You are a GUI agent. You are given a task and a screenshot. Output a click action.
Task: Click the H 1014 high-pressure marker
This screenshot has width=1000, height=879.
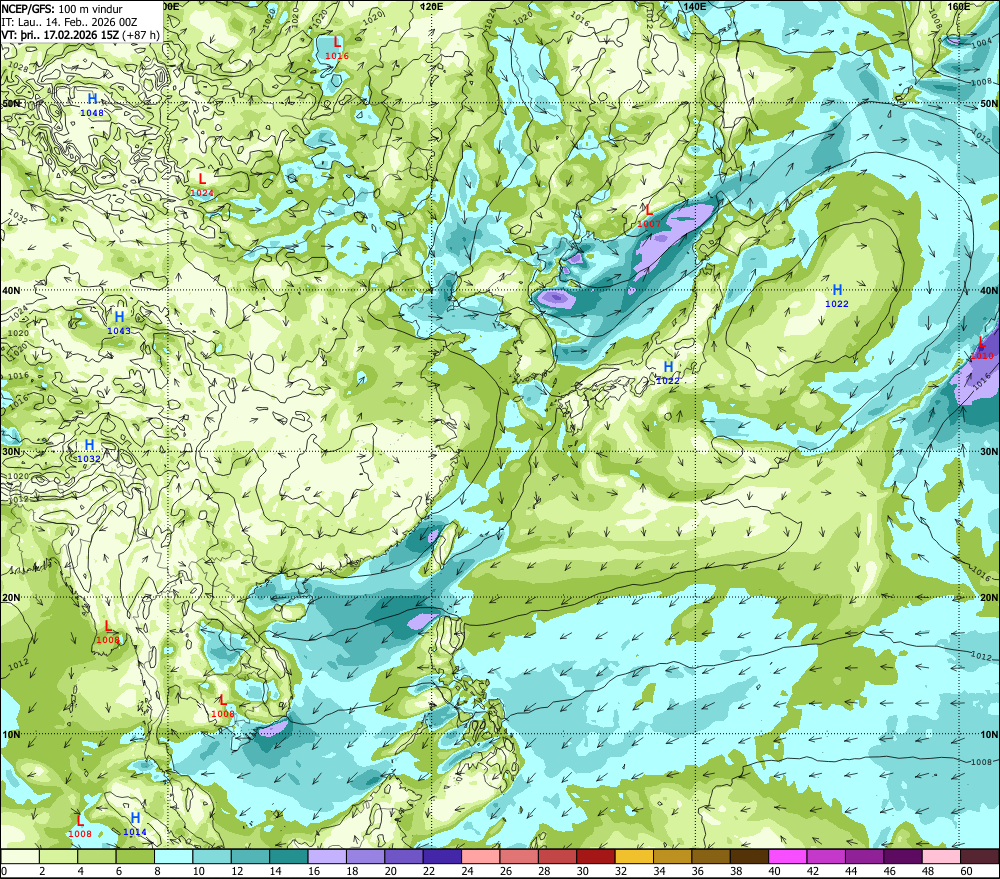(135, 824)
